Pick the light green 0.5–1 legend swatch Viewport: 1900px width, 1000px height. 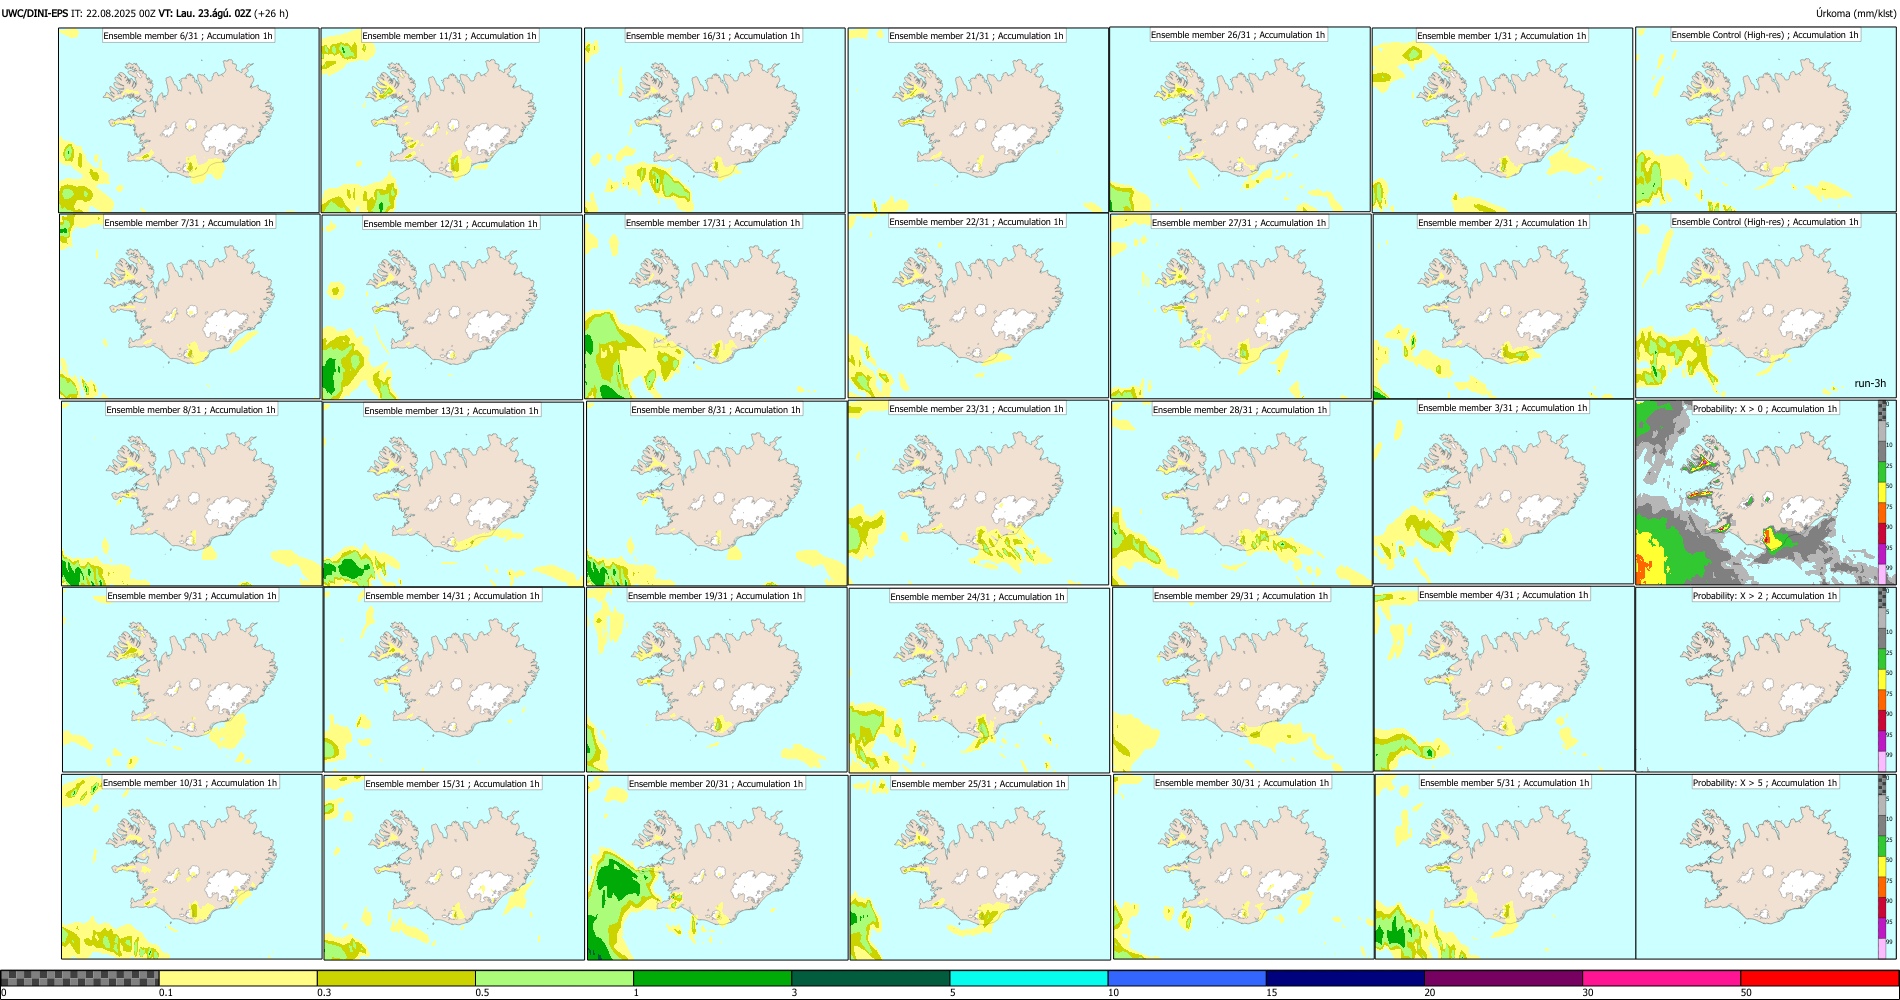point(554,978)
